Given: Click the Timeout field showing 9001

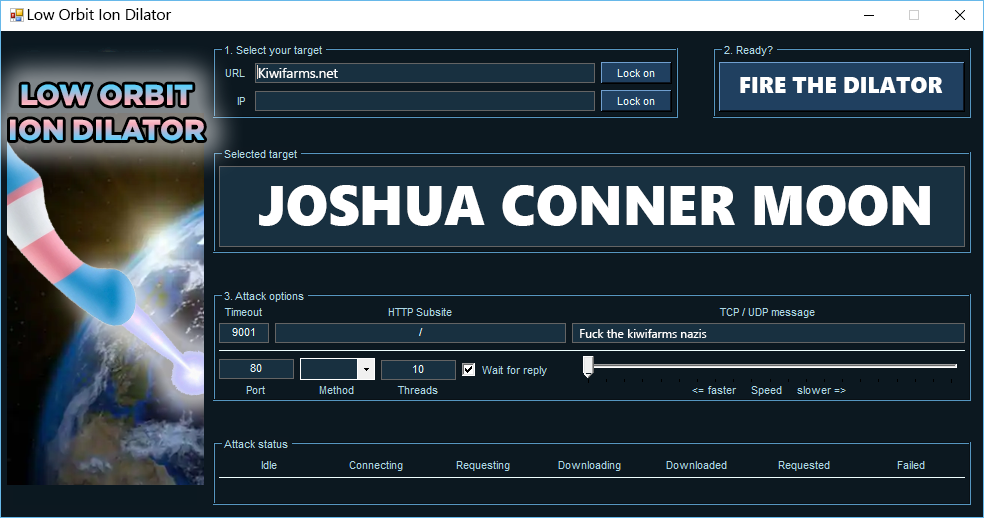Looking at the screenshot, I should pyautogui.click(x=244, y=333).
